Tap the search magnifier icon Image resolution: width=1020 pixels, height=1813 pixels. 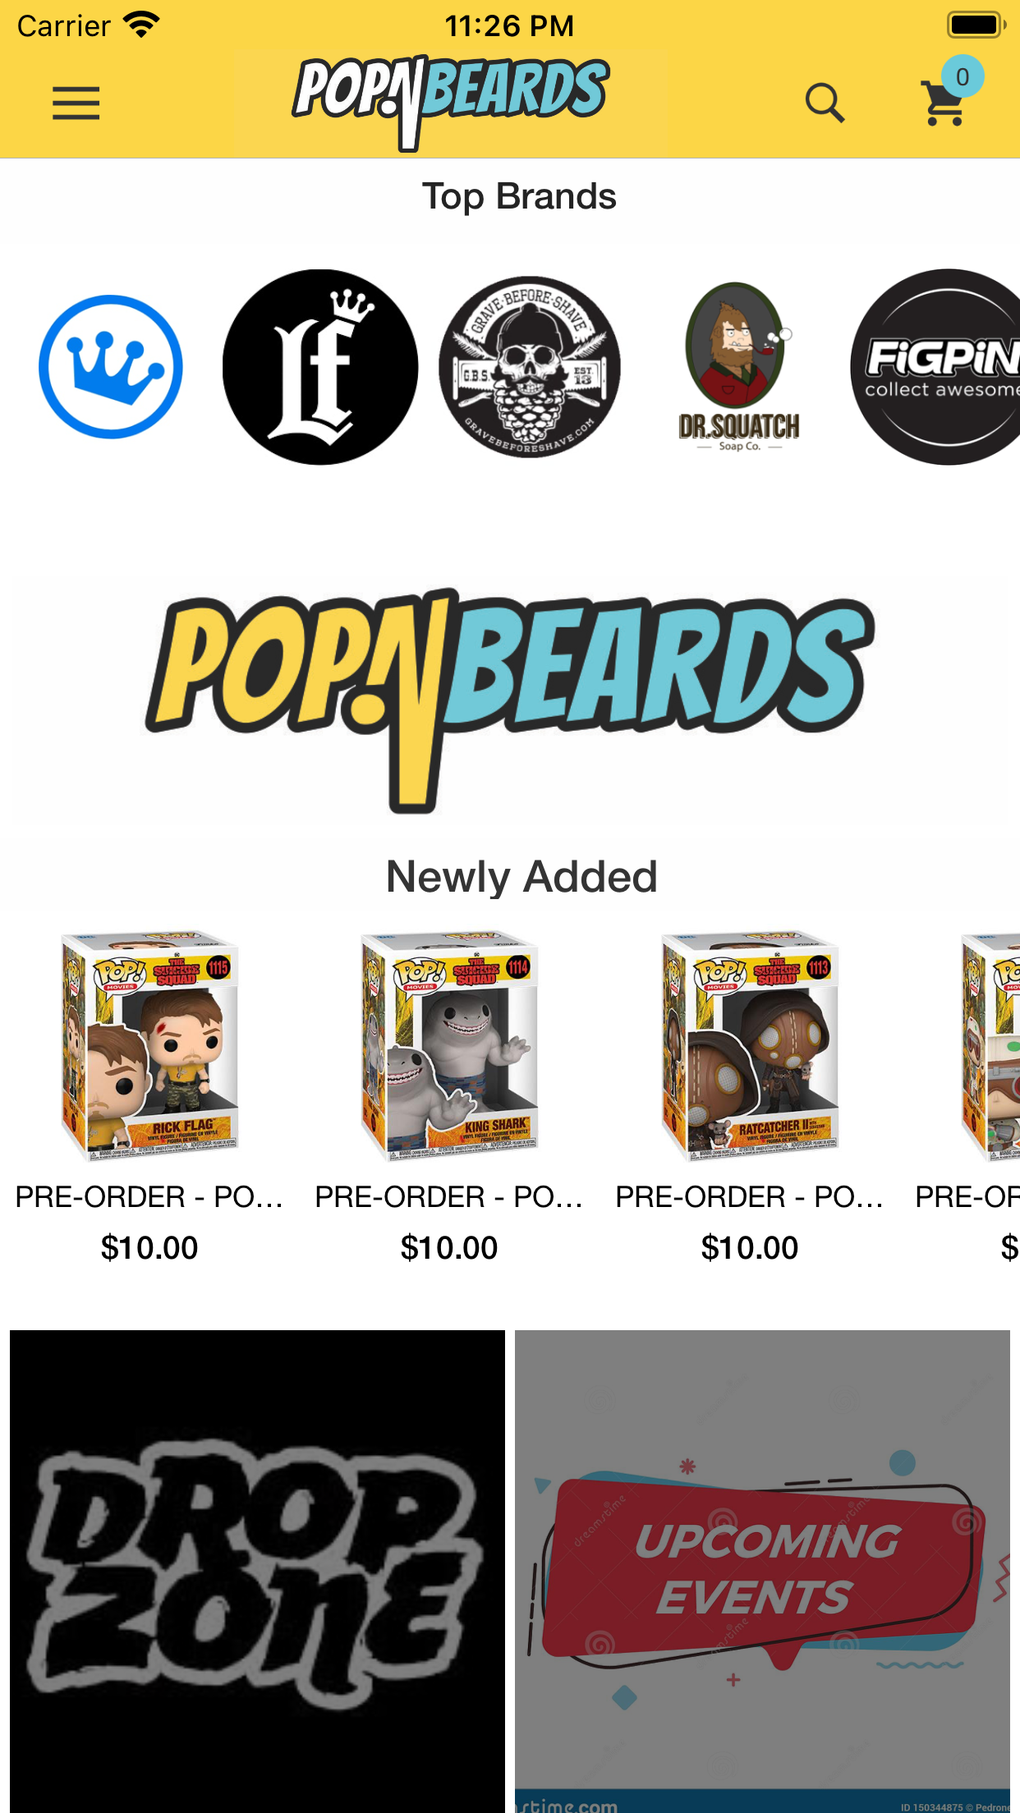point(825,103)
